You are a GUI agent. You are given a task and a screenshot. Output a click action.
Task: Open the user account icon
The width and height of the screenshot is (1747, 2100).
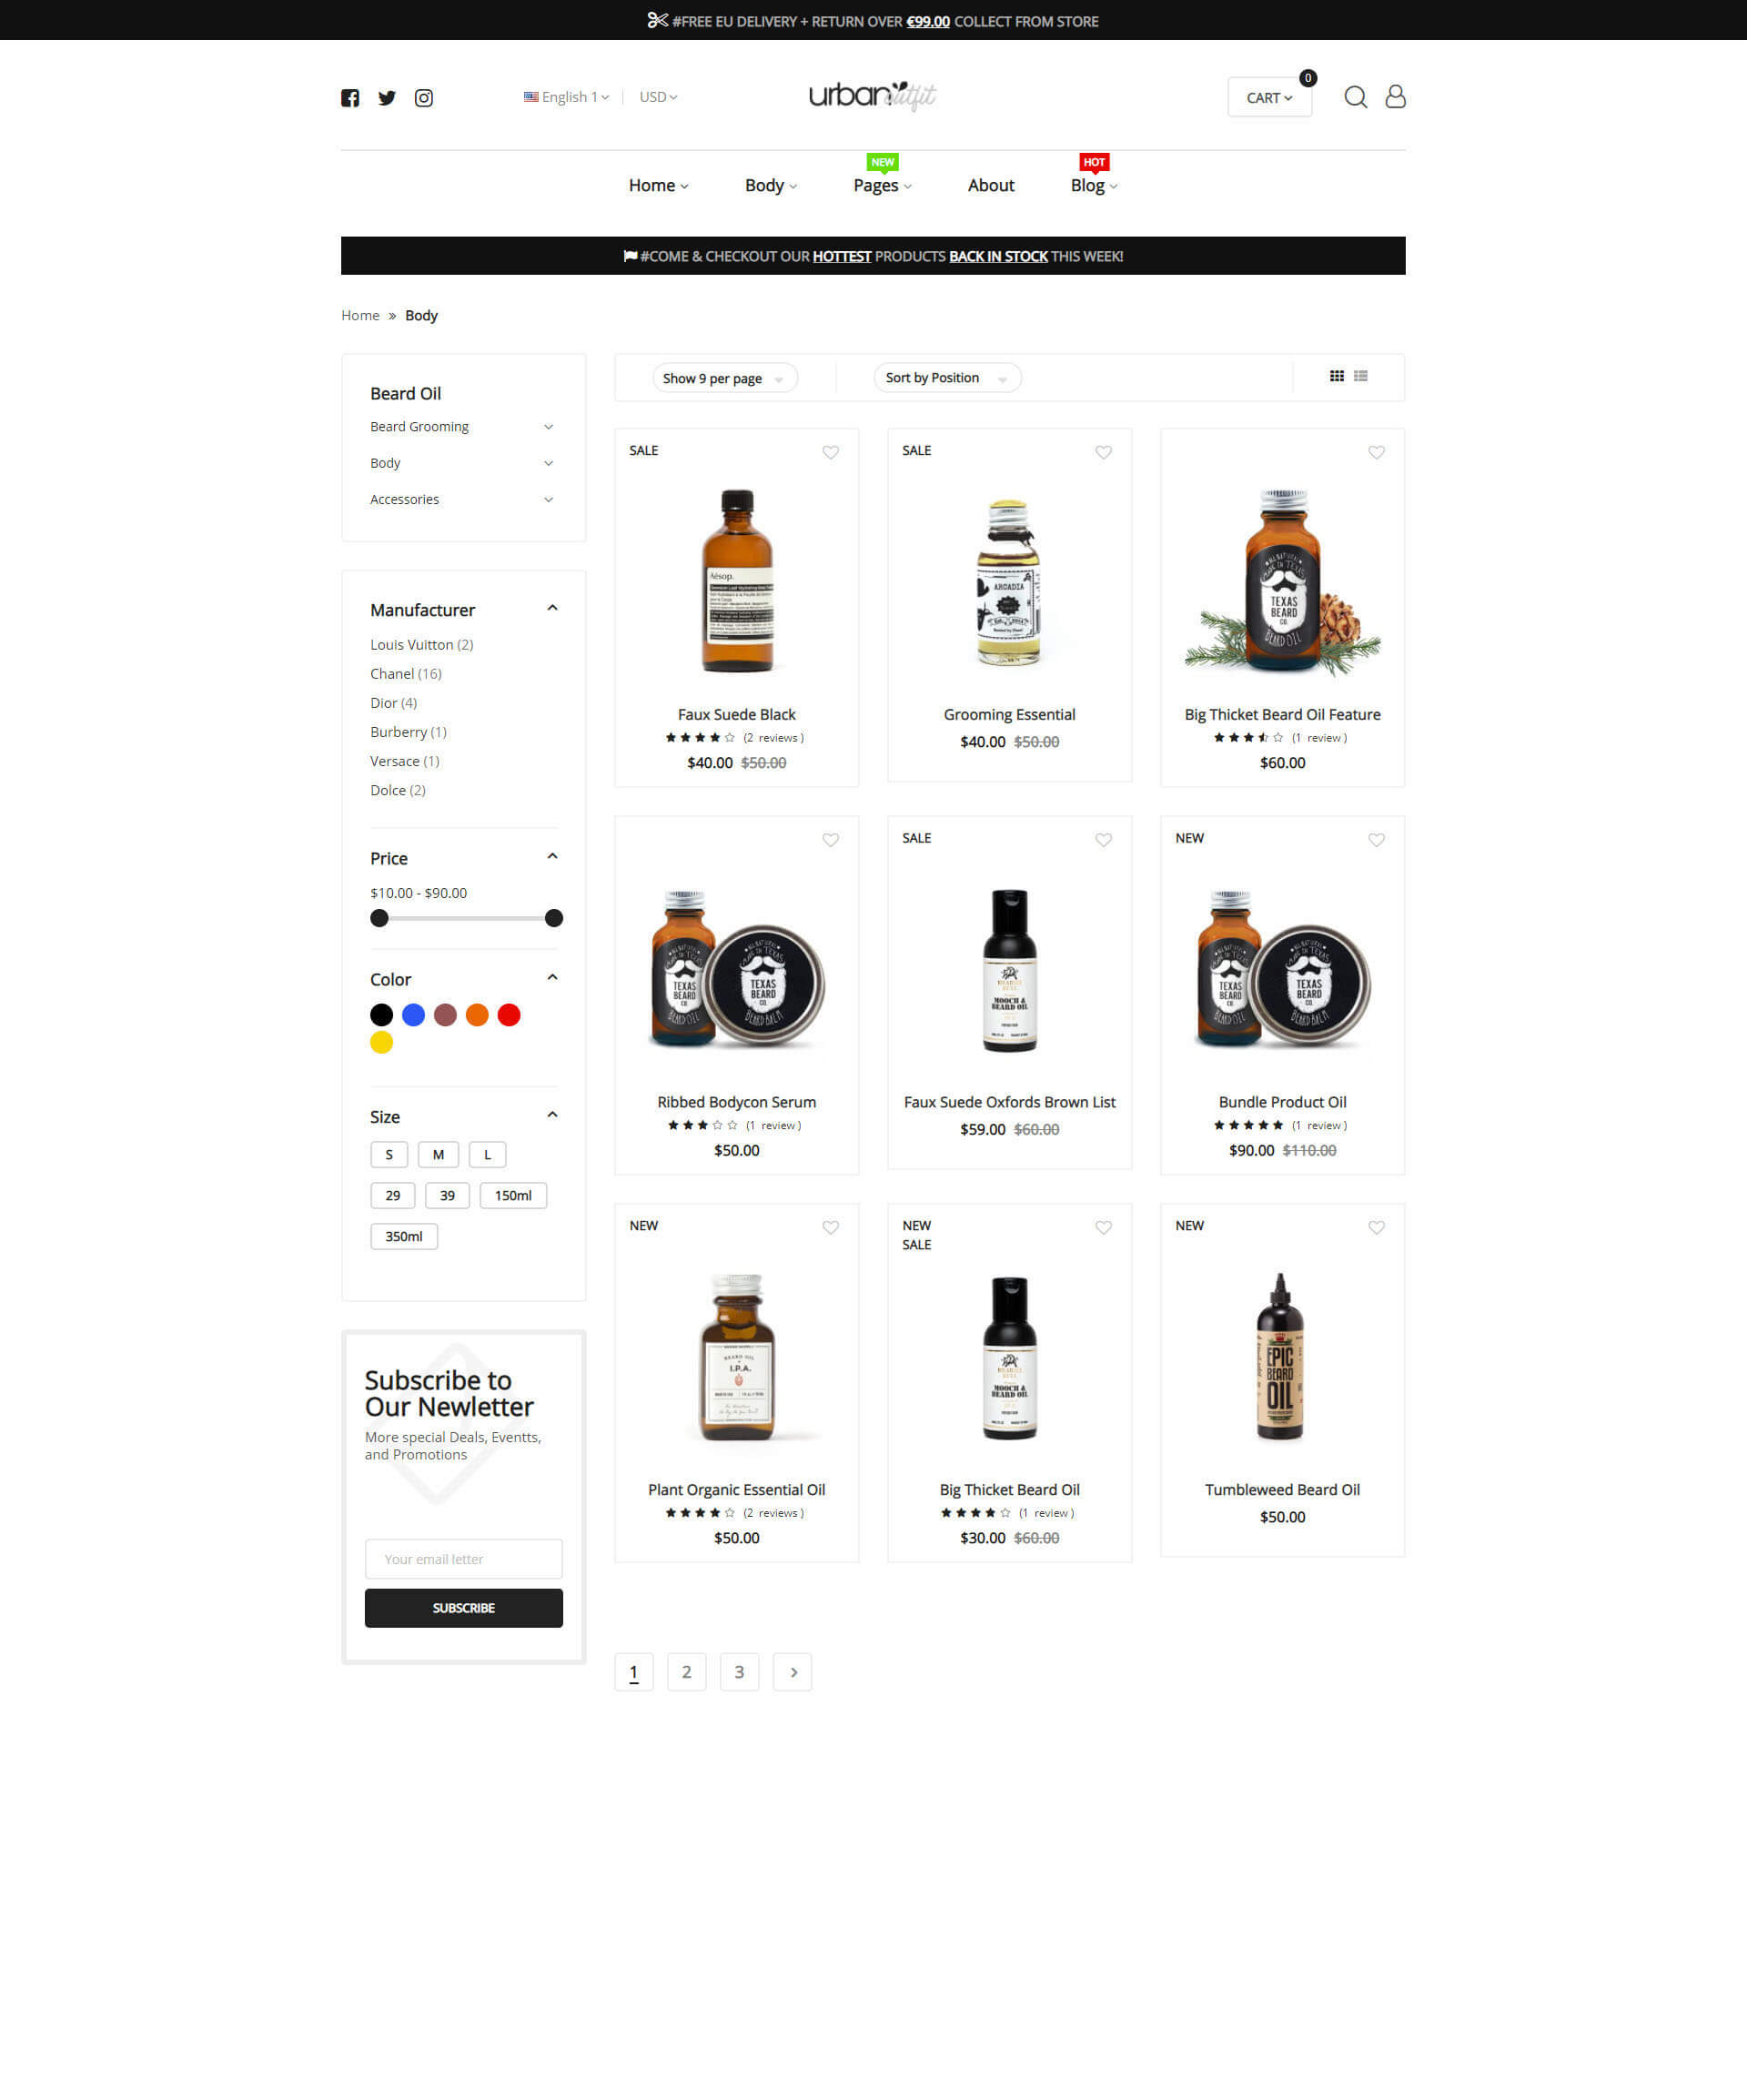coord(1395,97)
